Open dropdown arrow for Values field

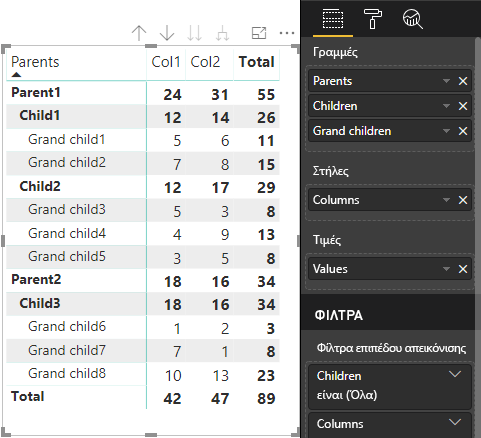coord(446,269)
